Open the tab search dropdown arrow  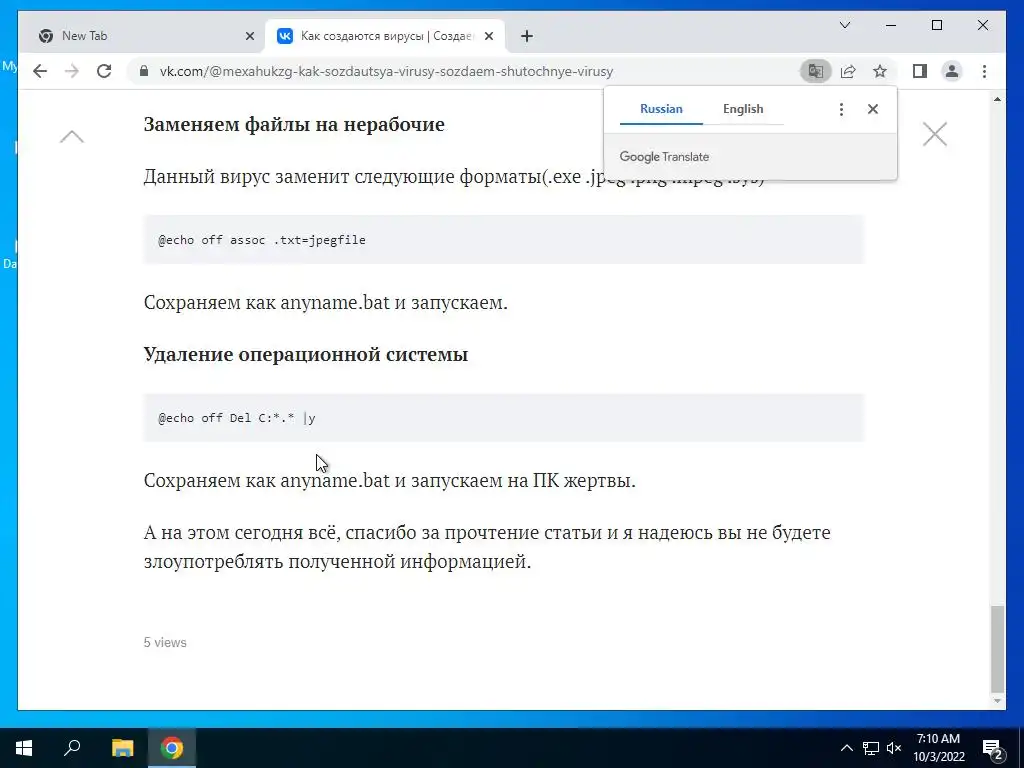[844, 25]
